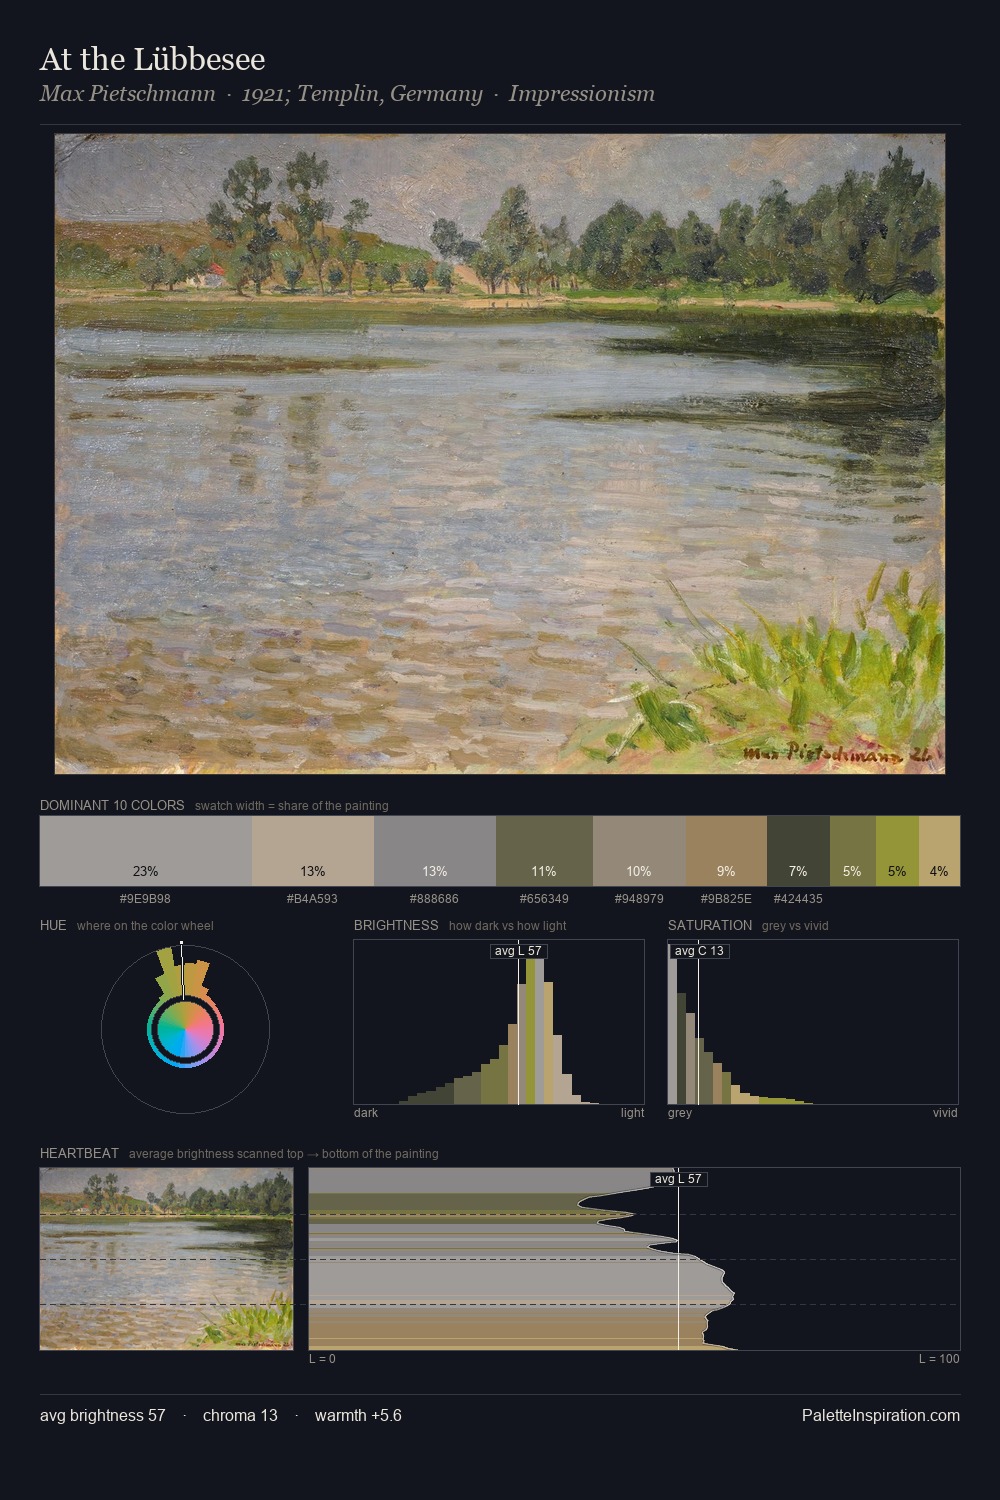The image size is (1000, 1500).
Task: Select the #9B825E tan swatch showing 9%
Action: [x=726, y=851]
